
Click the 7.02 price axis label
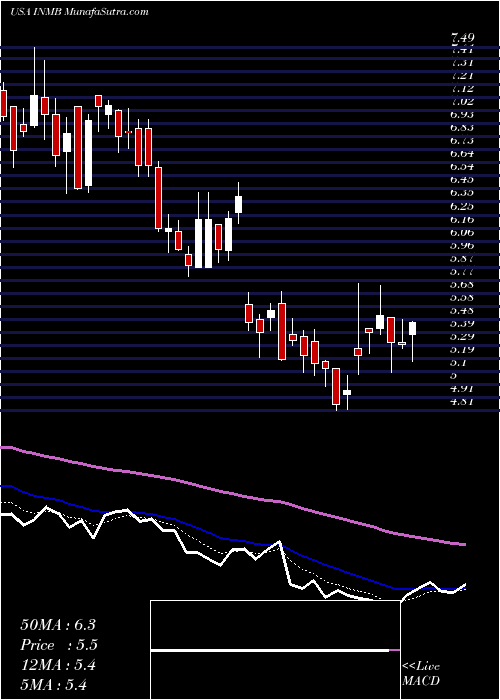[462, 101]
